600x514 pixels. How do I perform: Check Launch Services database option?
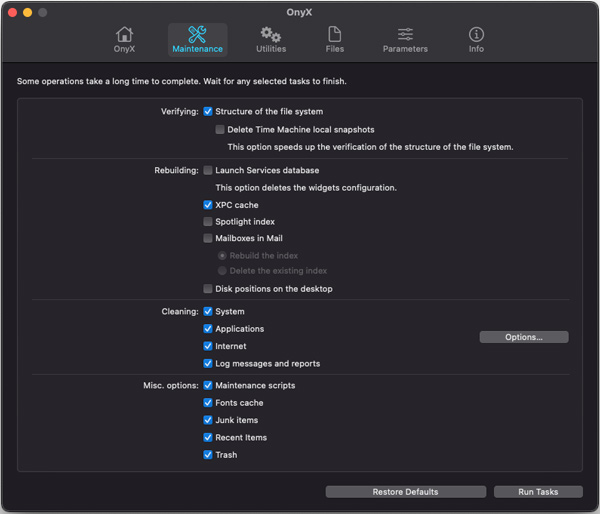[x=208, y=170]
